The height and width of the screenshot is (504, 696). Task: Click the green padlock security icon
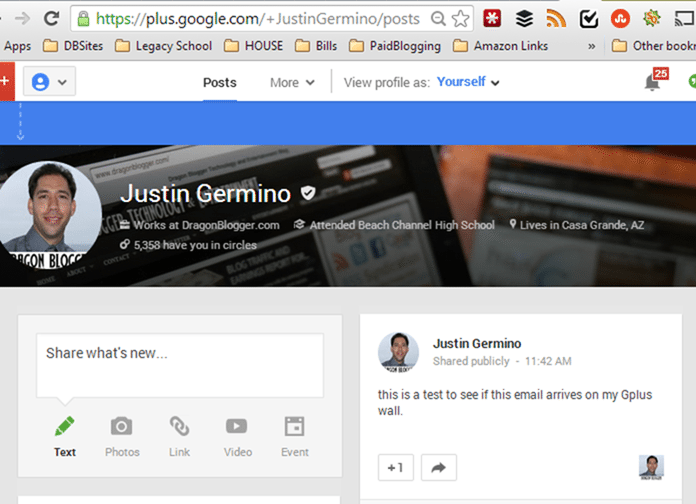coord(83,19)
